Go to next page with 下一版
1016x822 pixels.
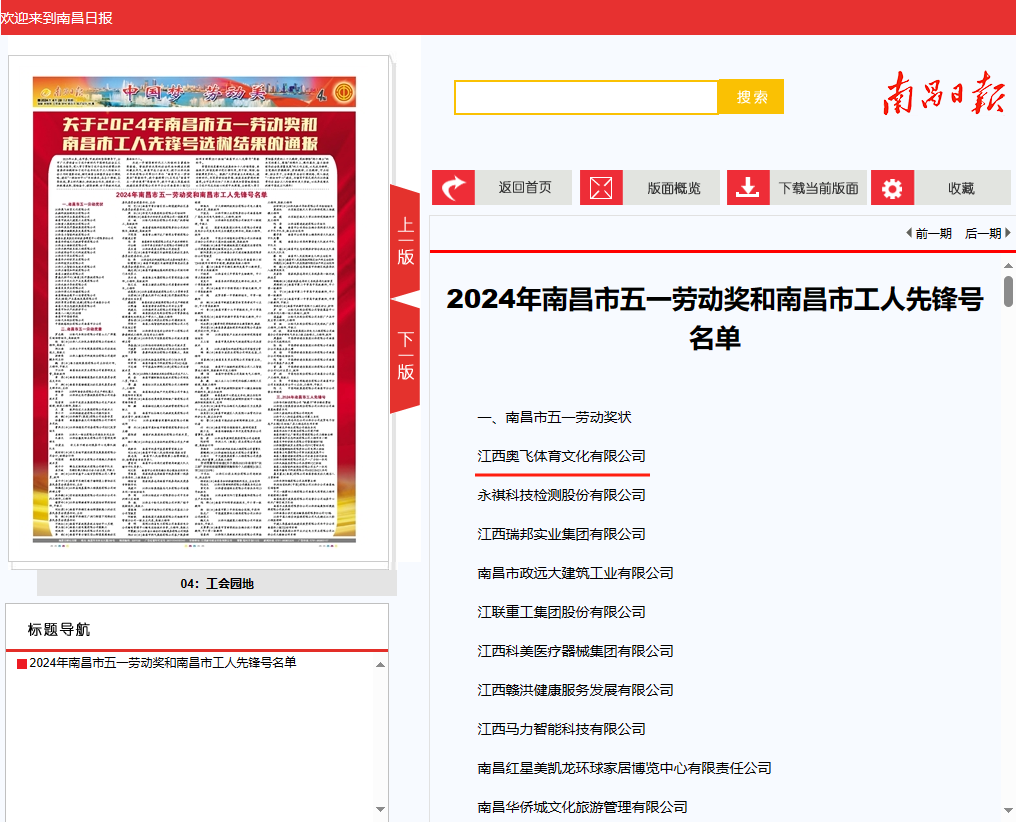point(406,356)
